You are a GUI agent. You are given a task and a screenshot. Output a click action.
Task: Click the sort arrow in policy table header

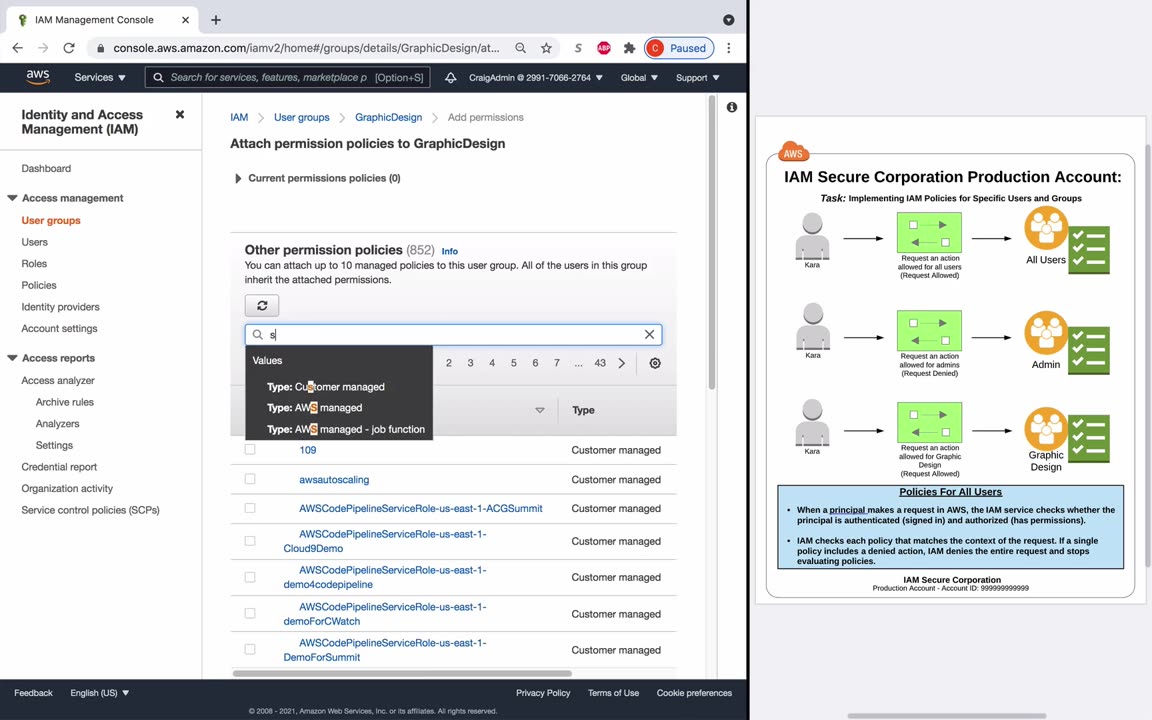[540, 410]
